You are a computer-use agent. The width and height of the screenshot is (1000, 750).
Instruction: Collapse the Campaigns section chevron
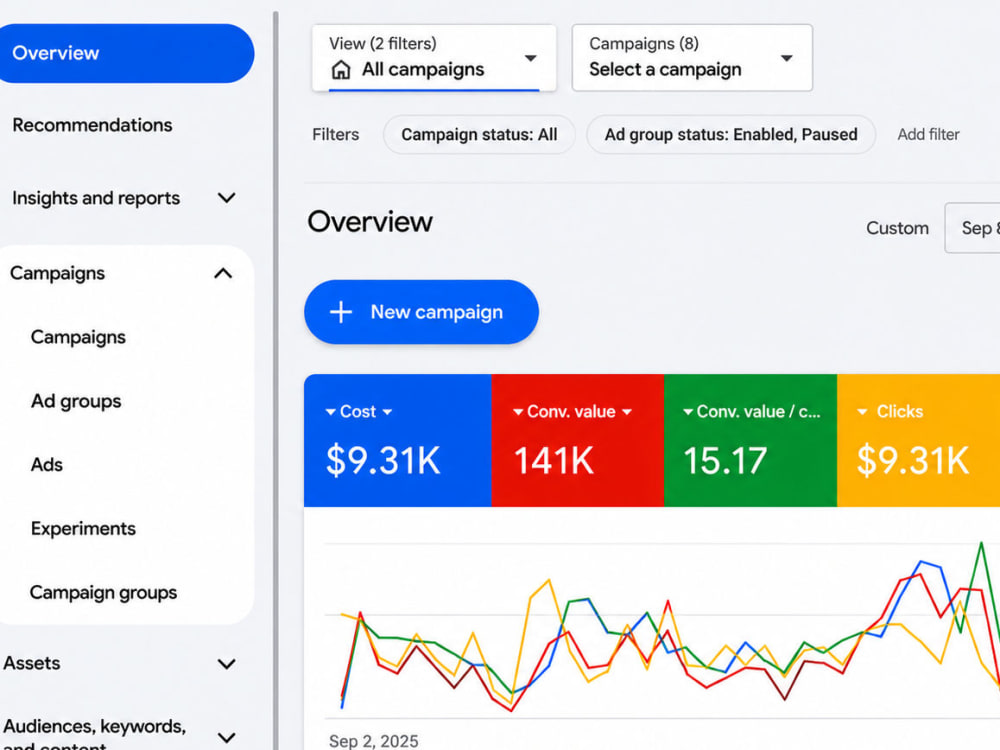pos(223,274)
